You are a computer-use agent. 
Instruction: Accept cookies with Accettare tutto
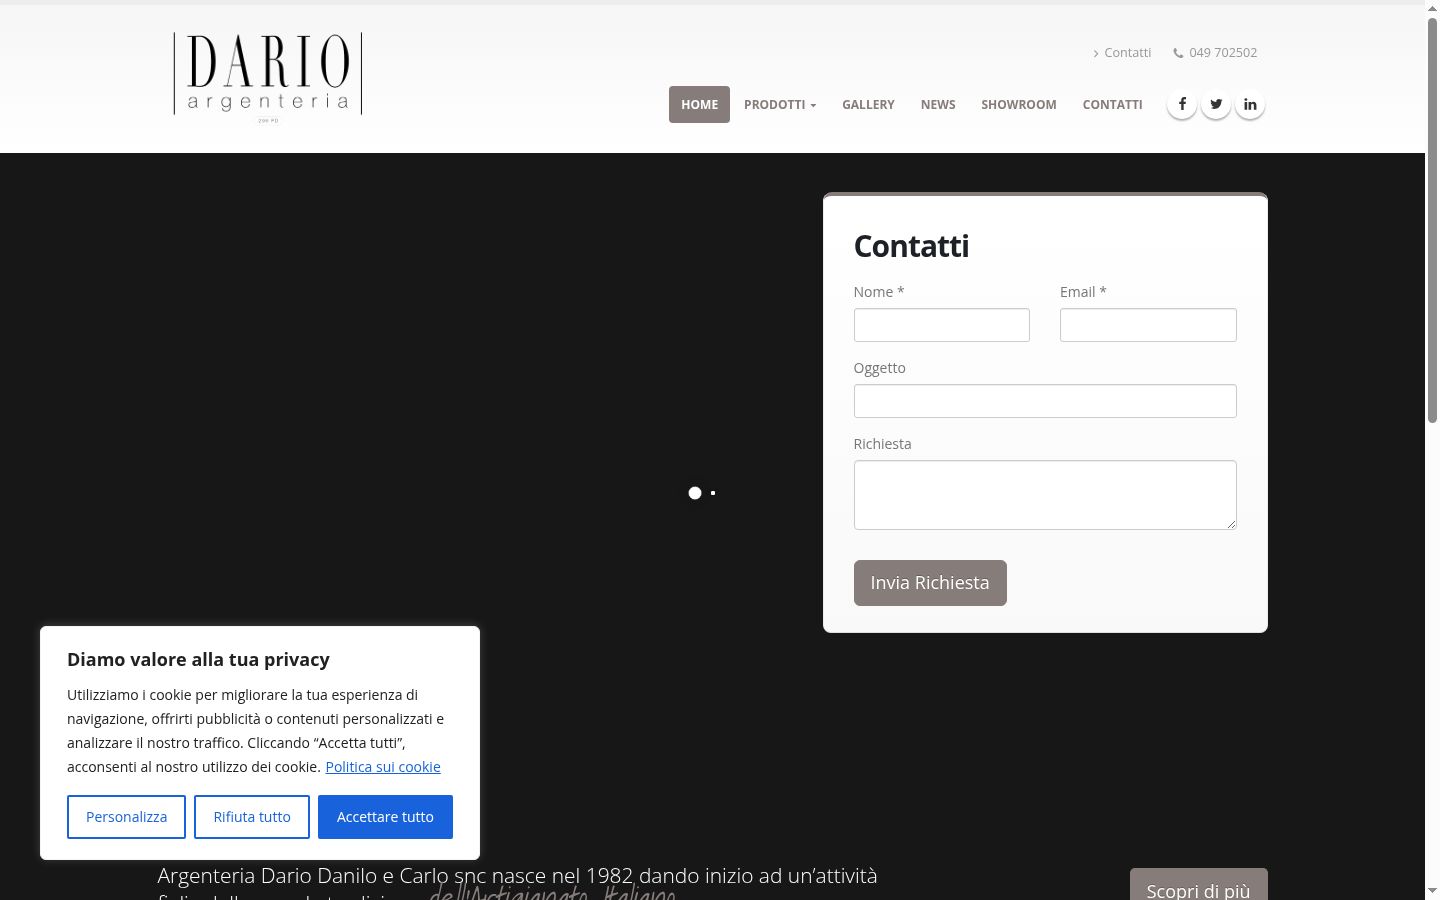(x=385, y=817)
